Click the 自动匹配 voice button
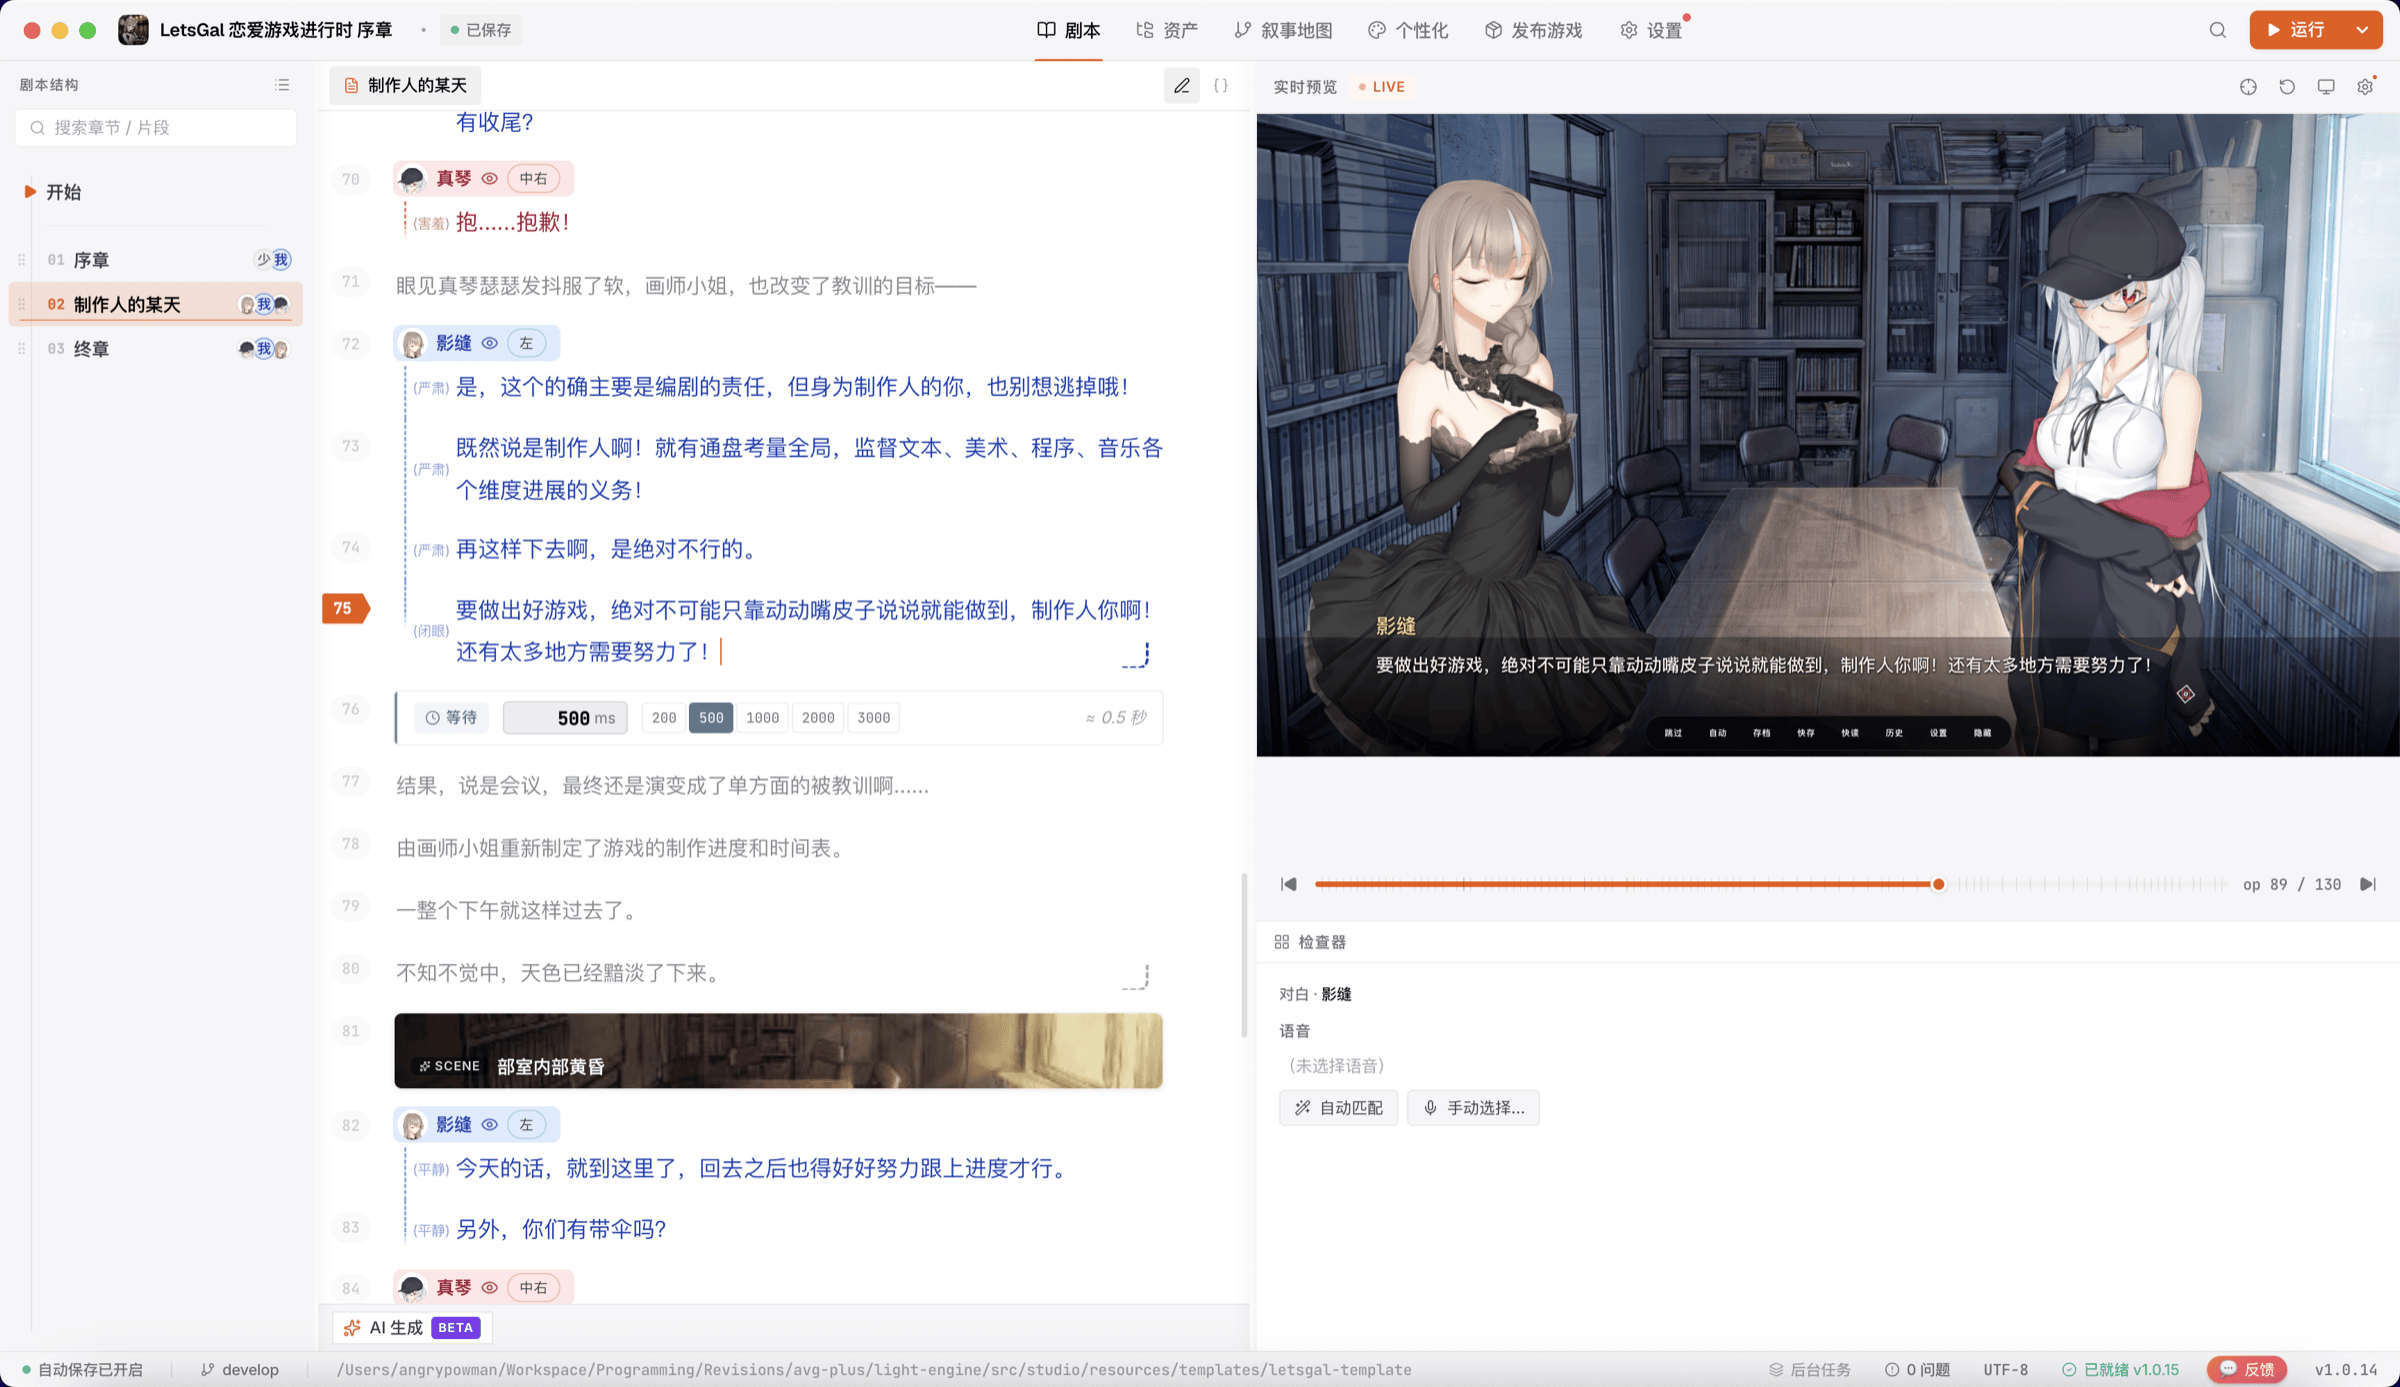 point(1338,1108)
